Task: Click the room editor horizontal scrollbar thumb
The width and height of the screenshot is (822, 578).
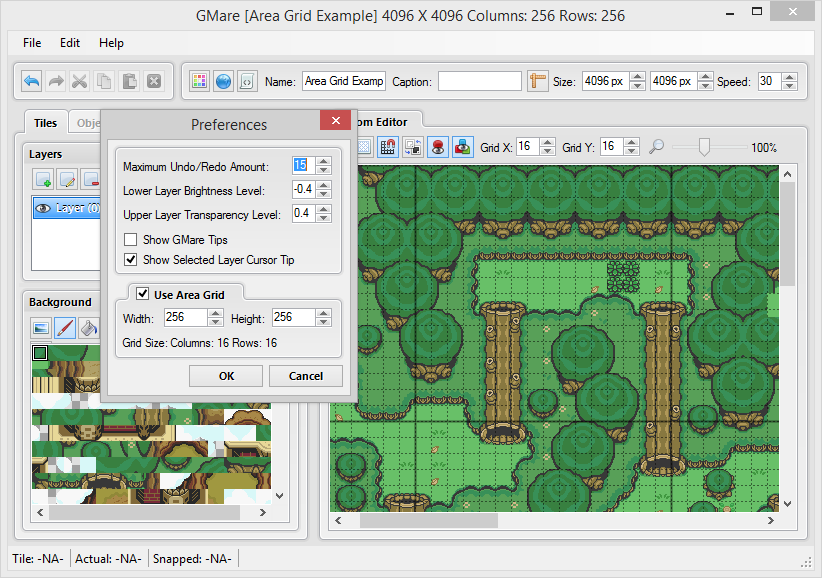Action: pos(429,520)
